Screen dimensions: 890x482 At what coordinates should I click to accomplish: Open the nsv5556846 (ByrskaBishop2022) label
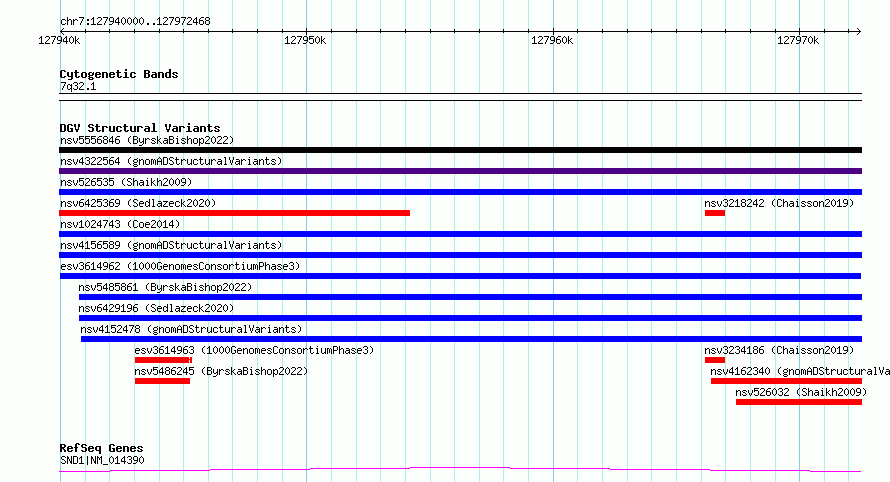click(147, 140)
